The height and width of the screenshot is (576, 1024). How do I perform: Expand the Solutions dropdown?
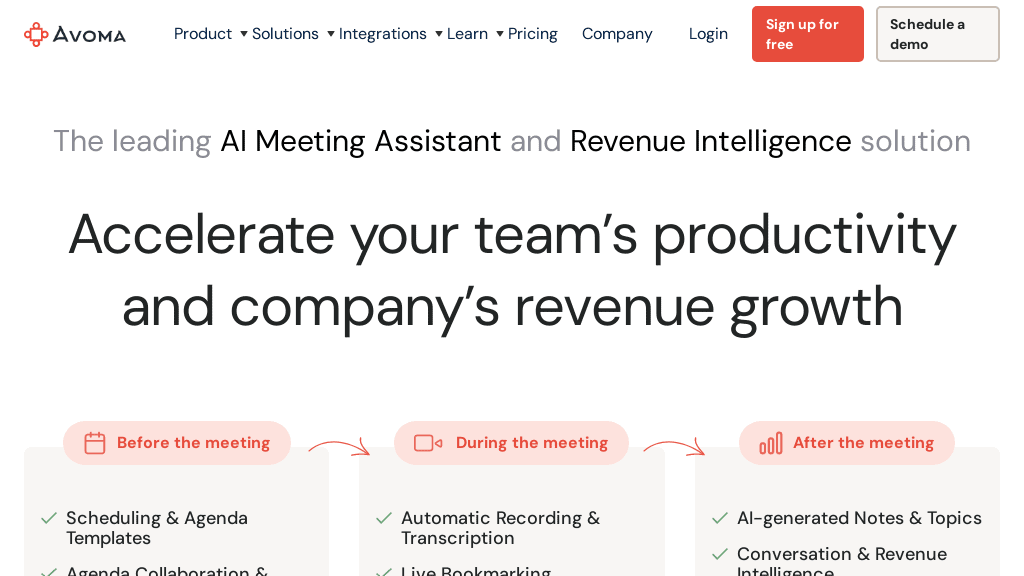click(285, 33)
